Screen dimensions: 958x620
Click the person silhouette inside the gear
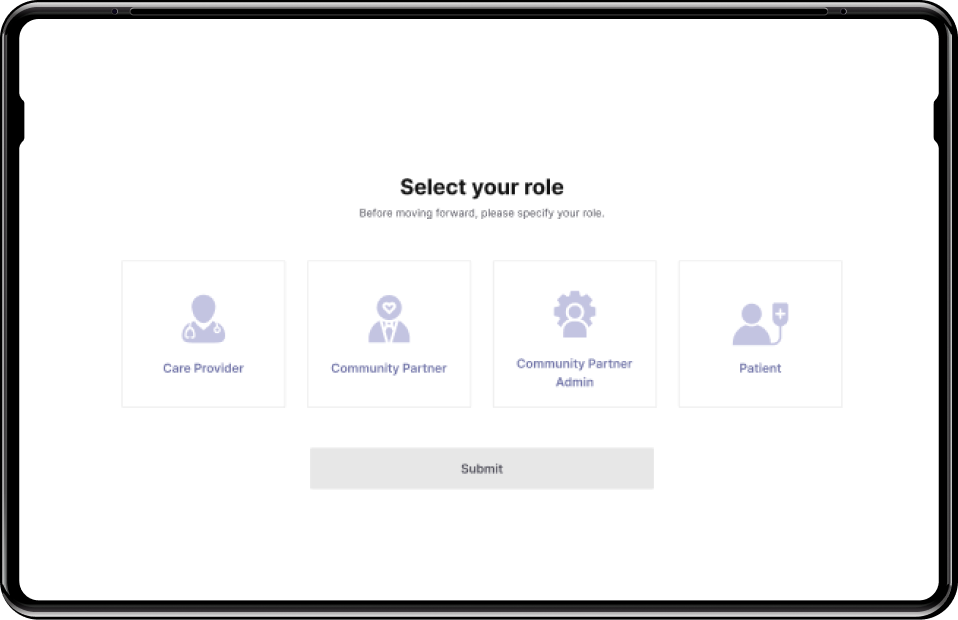tap(575, 318)
